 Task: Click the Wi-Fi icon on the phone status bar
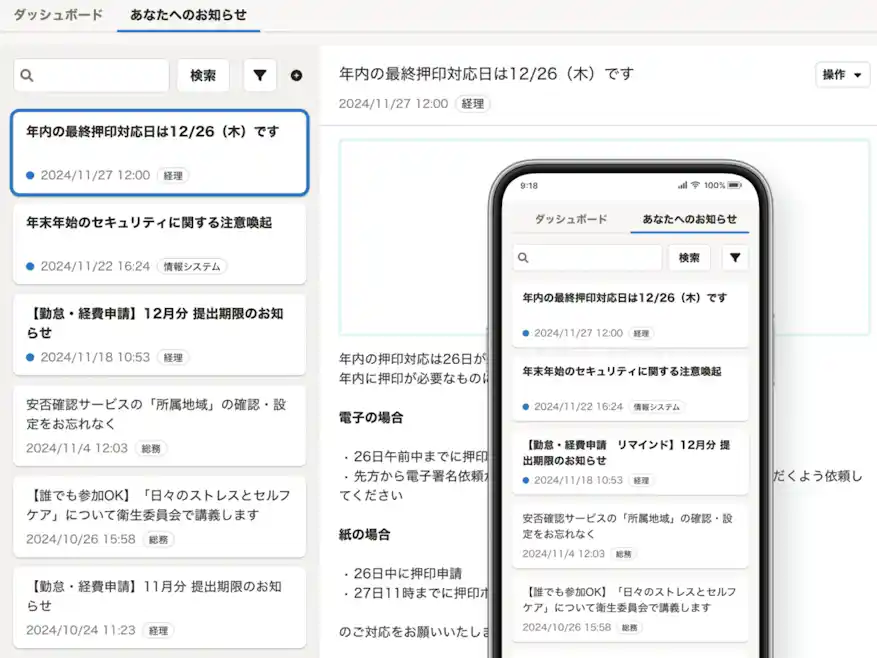tap(697, 185)
